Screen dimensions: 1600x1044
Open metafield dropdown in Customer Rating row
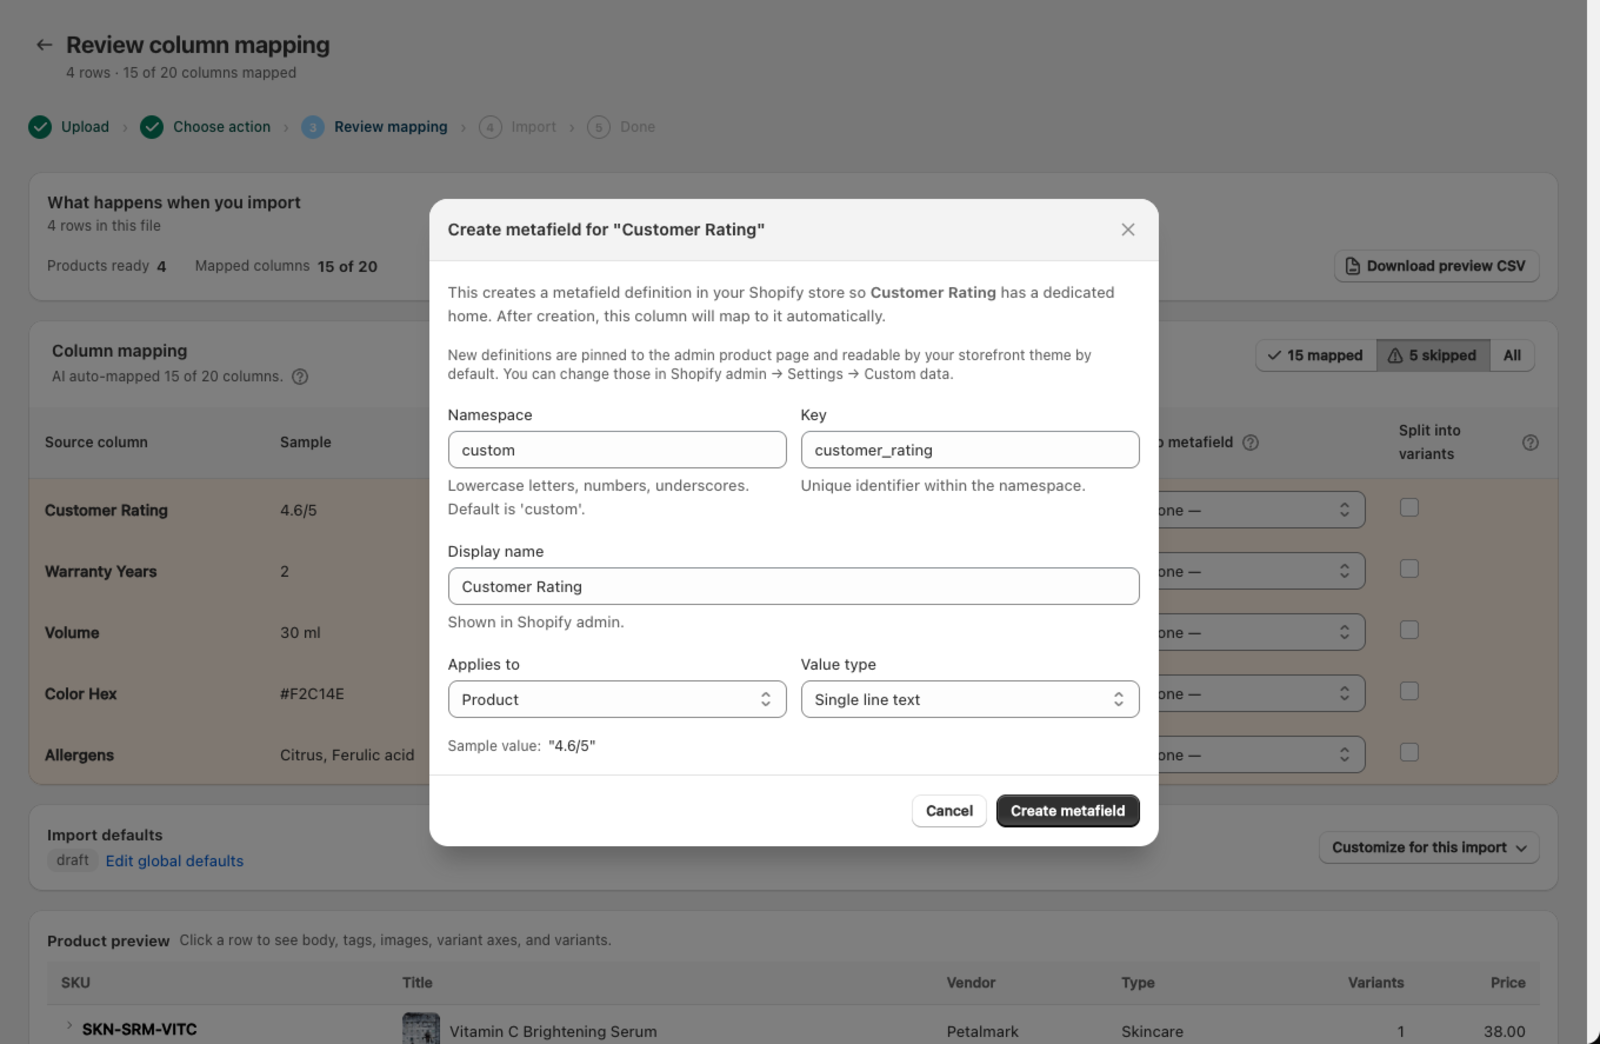[1262, 510]
